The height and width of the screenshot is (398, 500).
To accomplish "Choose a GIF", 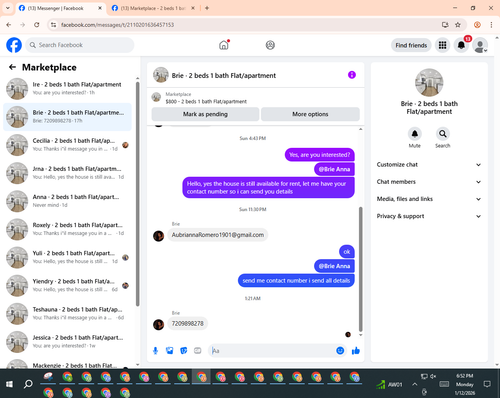I will pyautogui.click(x=198, y=351).
